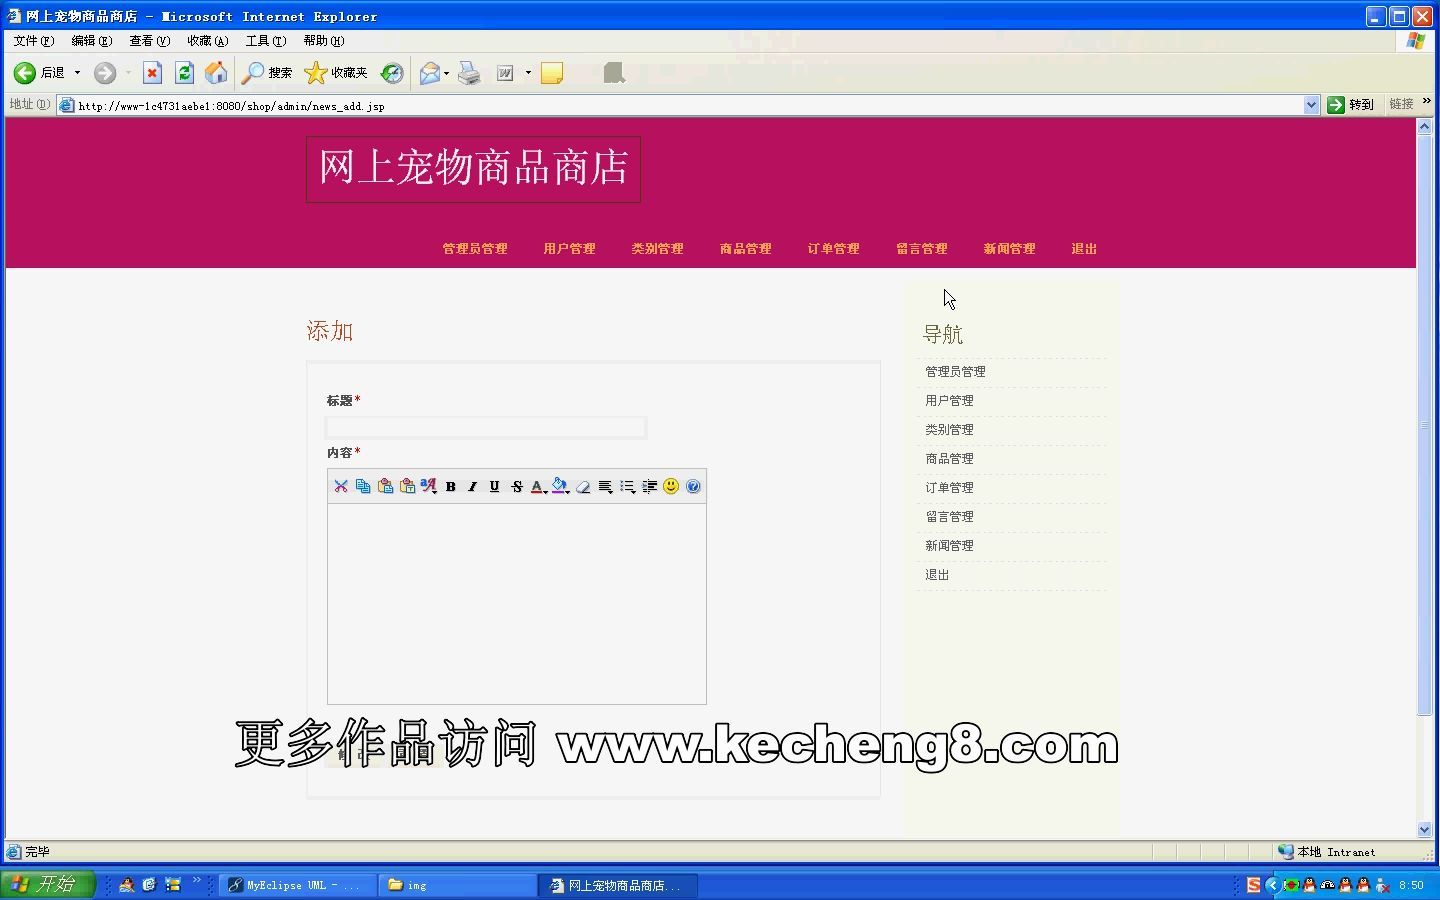Screen dimensions: 1440x900
Task: Open 订单管理 in top navigation
Action: click(833, 249)
